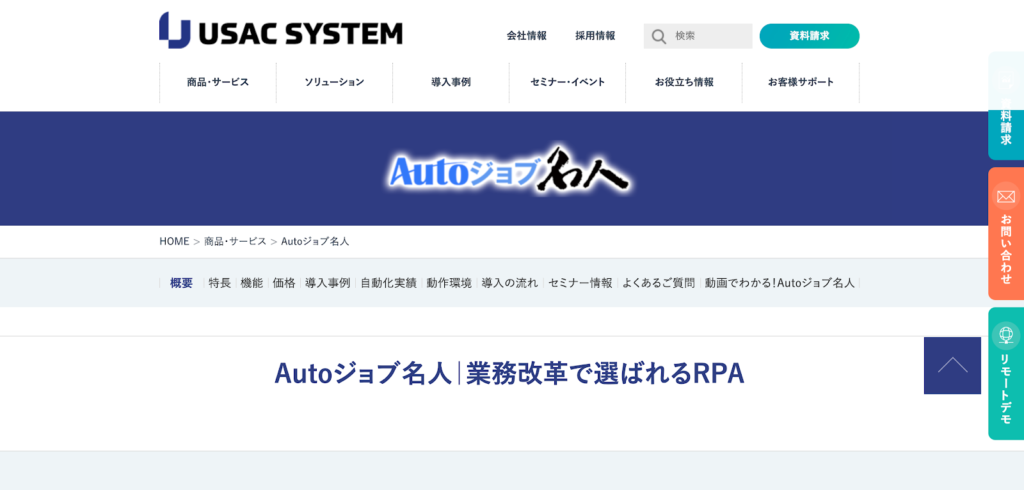
Task: Select 導入事例 in sub-navigation
Action: tap(328, 283)
